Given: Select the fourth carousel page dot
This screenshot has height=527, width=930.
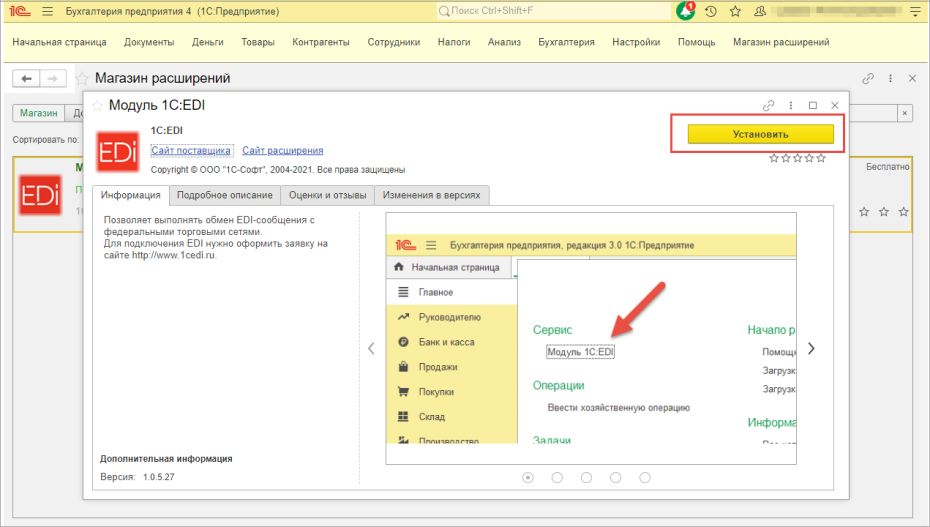Looking at the screenshot, I should 616,477.
